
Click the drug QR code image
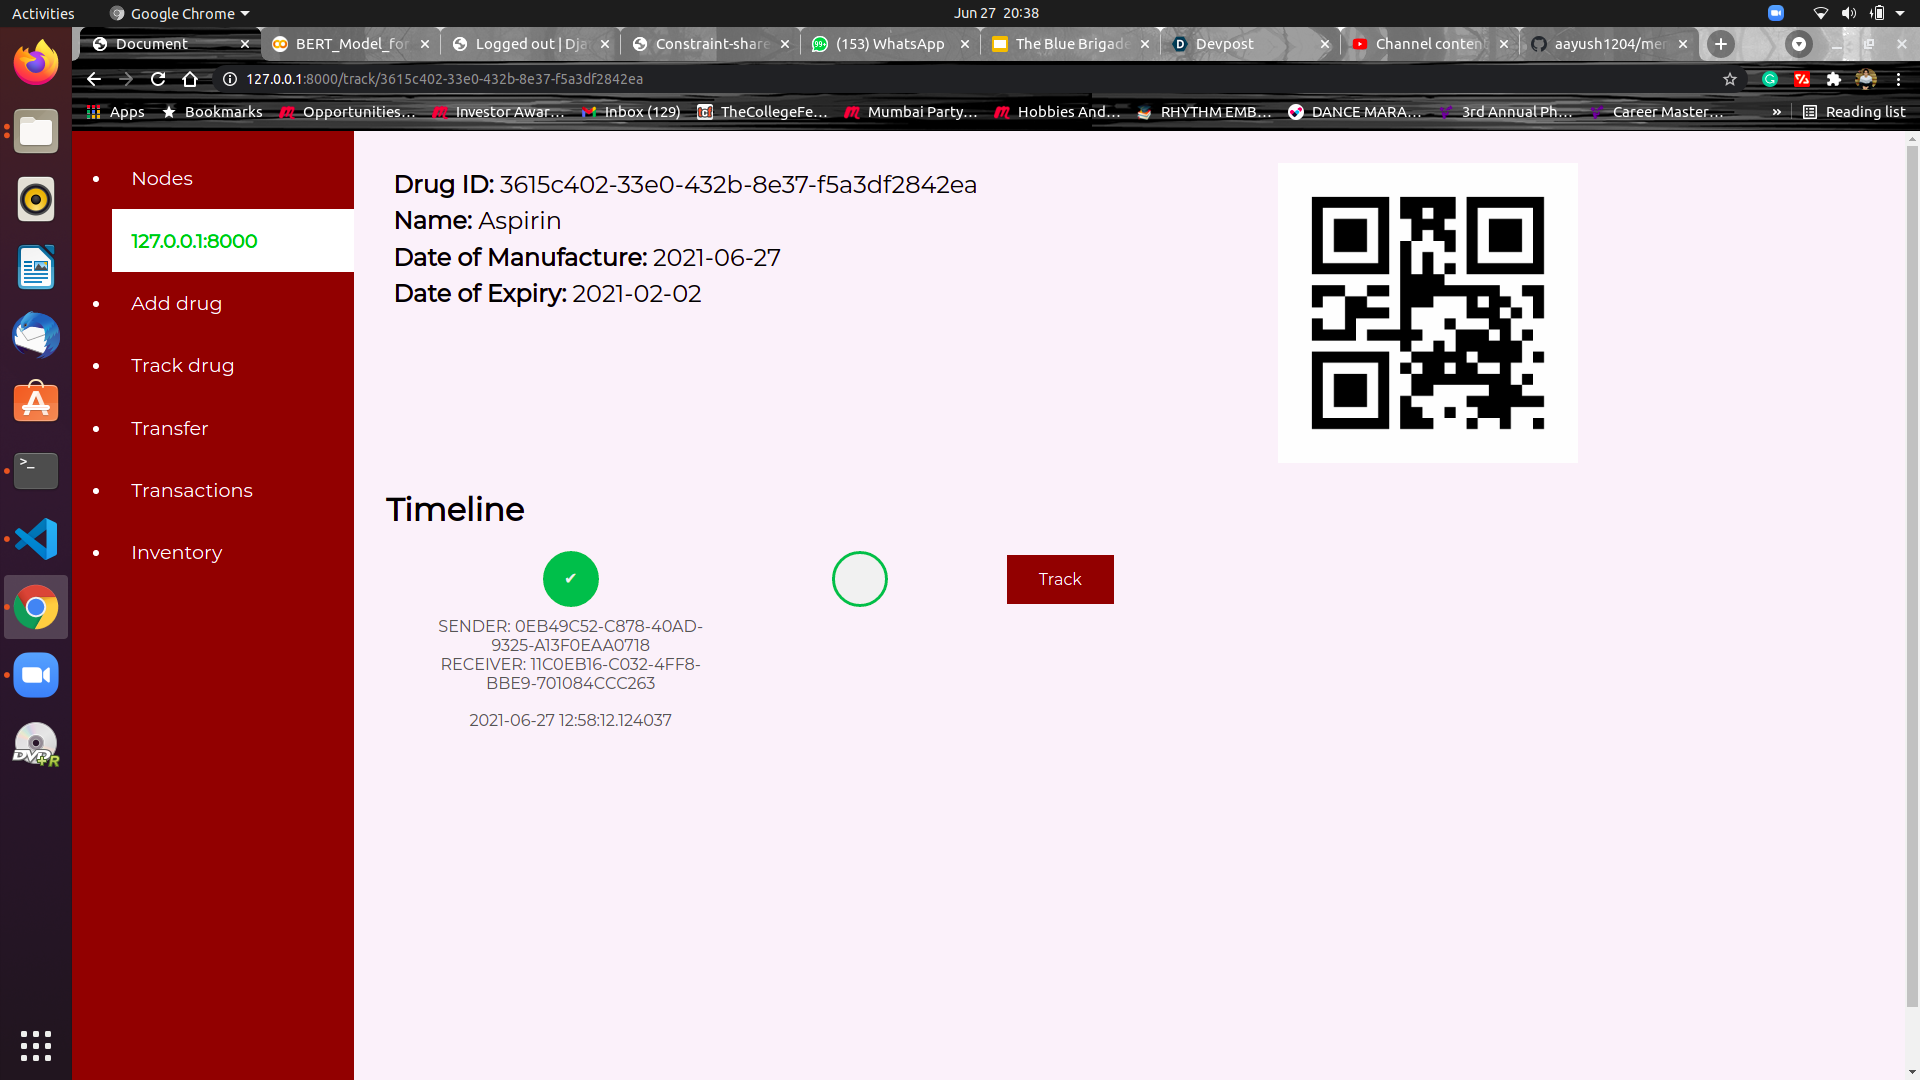[1427, 313]
